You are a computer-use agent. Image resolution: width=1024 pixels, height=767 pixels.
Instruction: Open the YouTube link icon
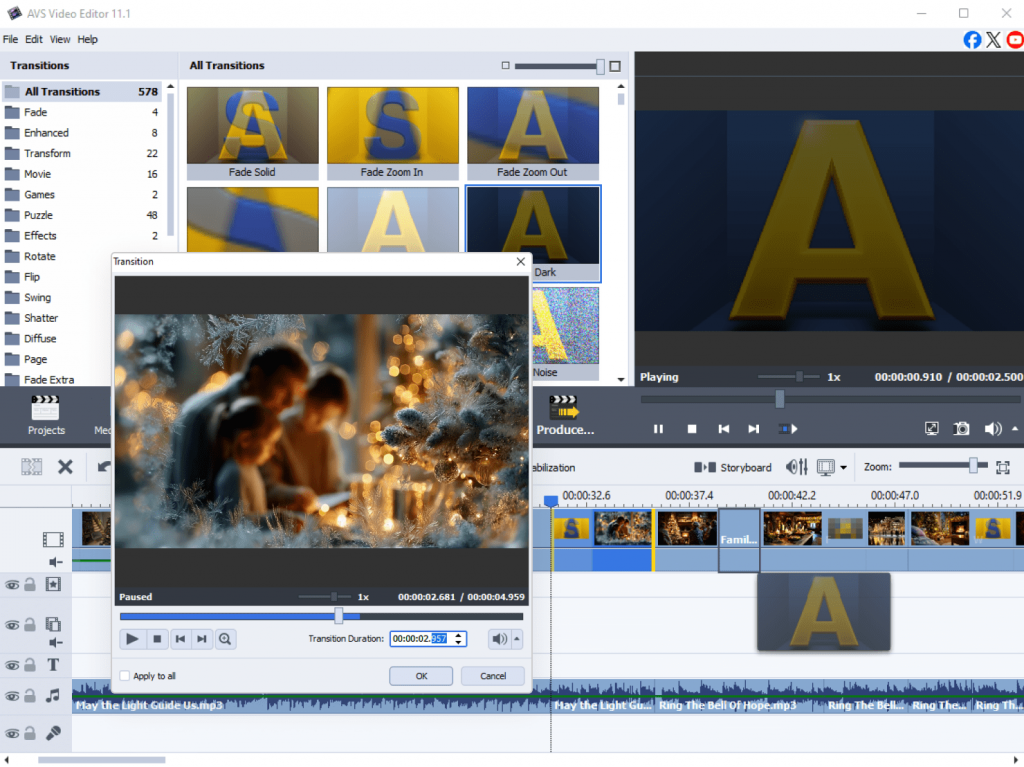click(x=1015, y=40)
